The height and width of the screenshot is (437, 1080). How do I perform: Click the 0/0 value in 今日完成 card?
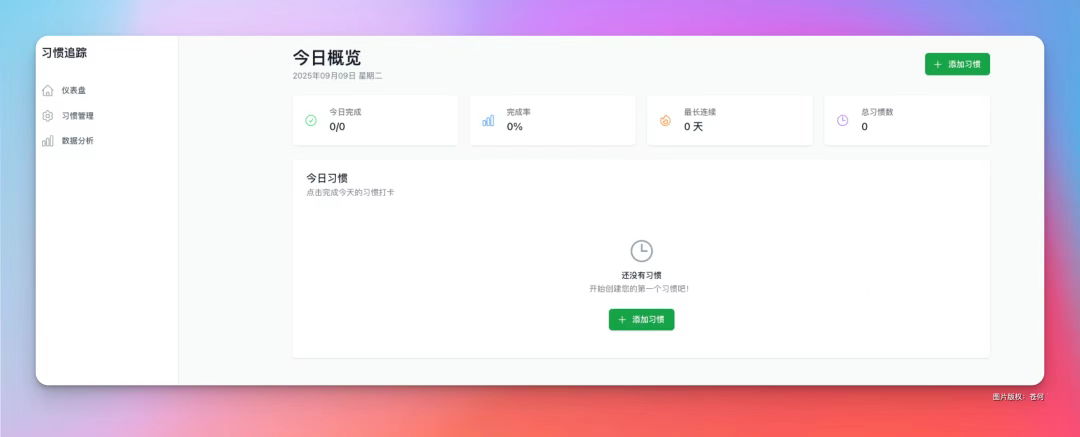(x=338, y=127)
